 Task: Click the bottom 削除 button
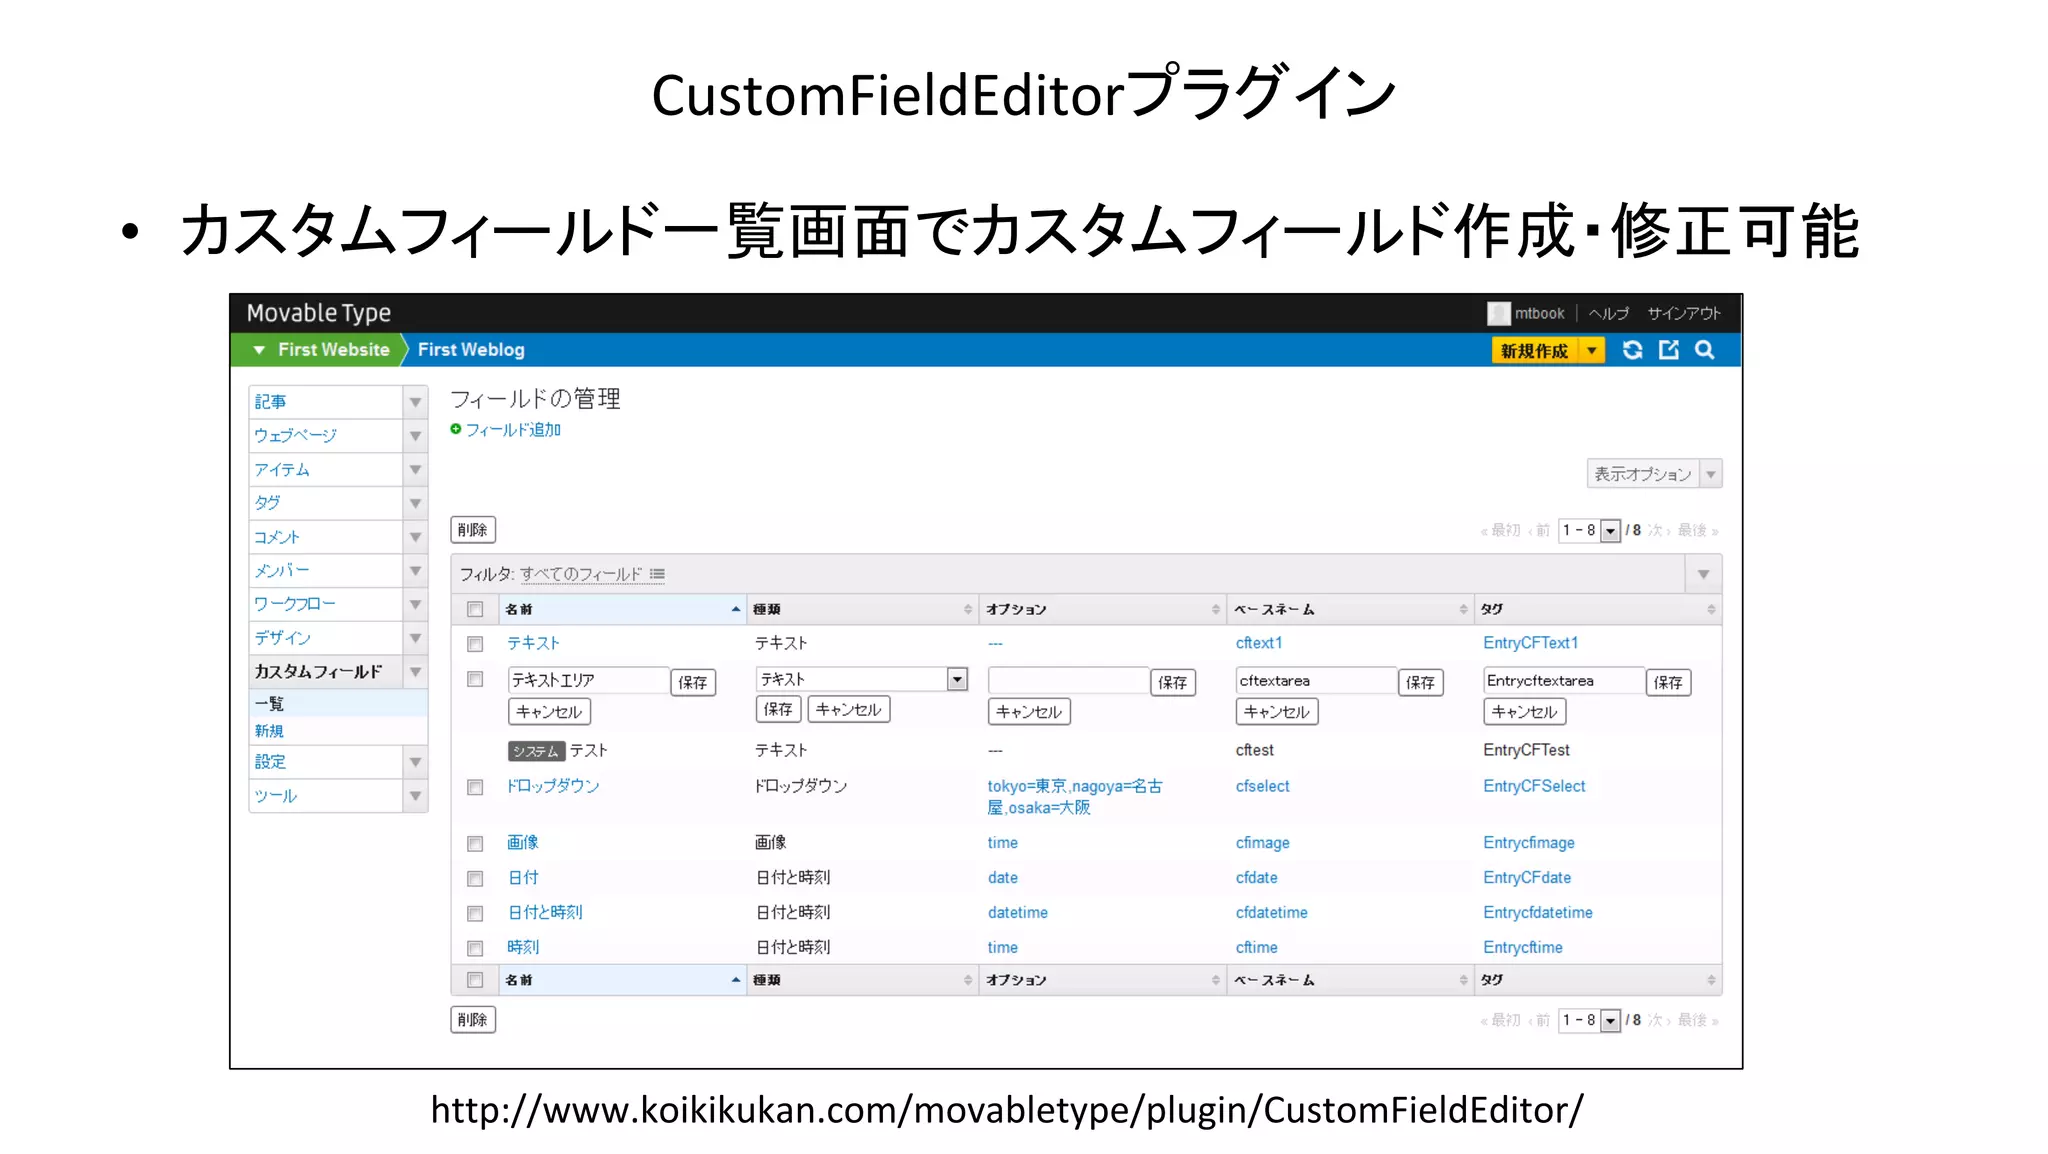click(473, 1020)
